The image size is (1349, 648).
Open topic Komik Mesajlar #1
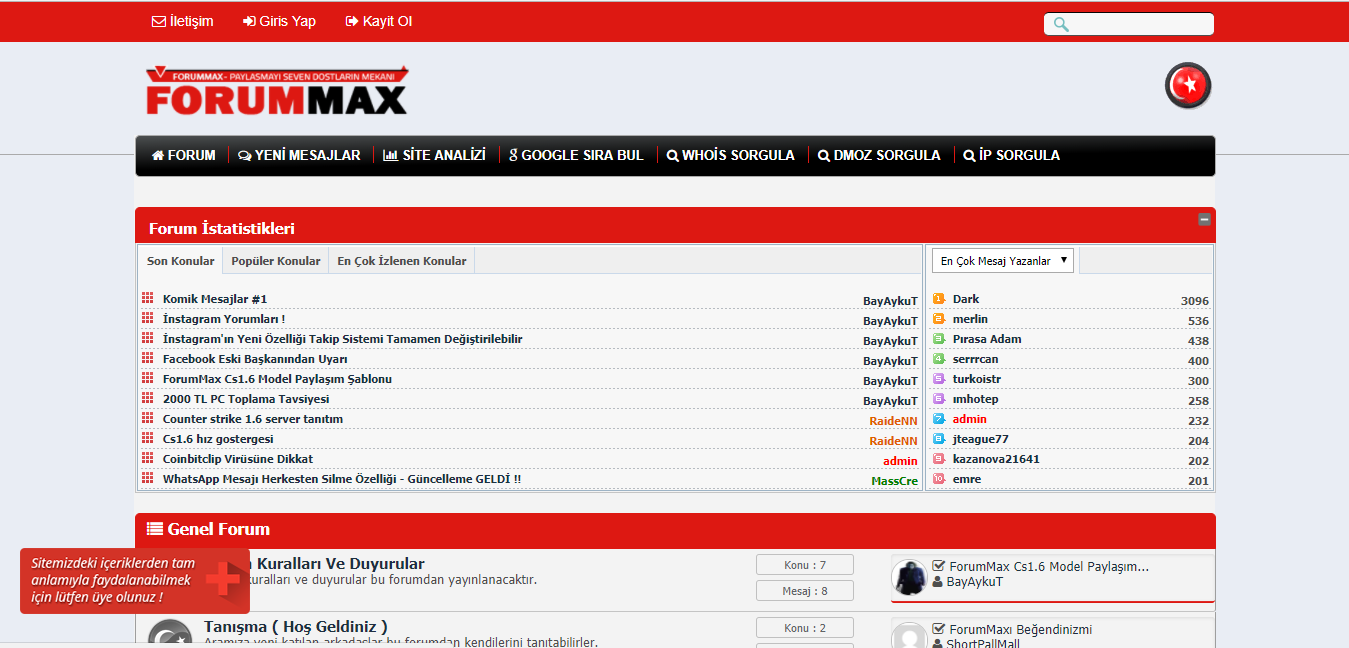[x=215, y=299]
